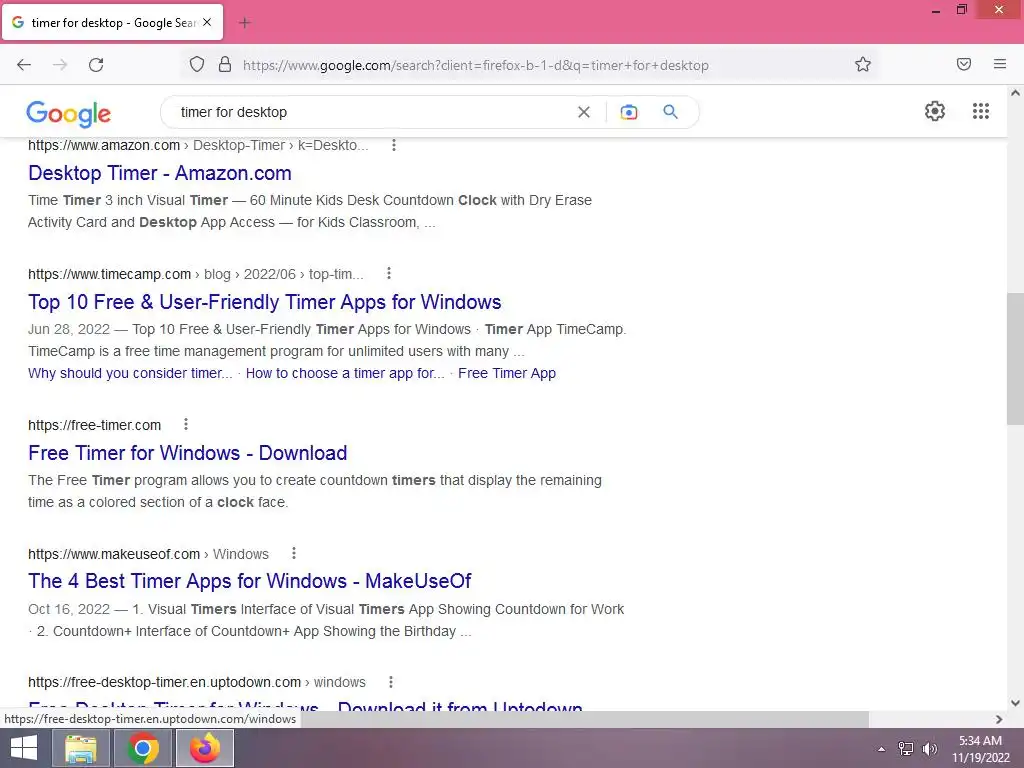
Task: Open 'Free Timer for Windows - Download' result
Action: pos(187,453)
